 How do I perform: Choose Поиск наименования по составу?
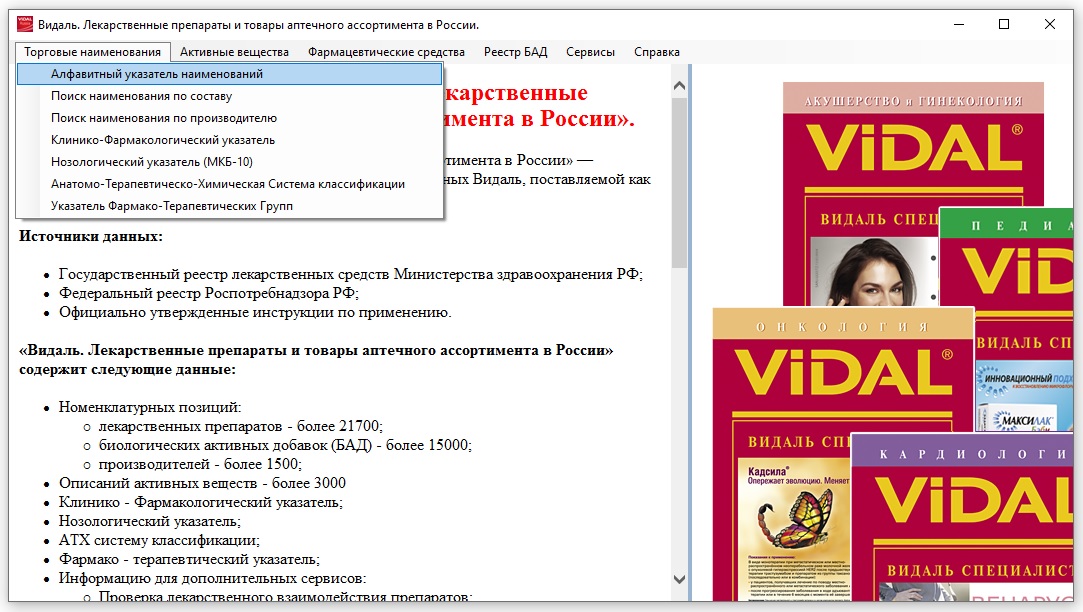click(141, 96)
